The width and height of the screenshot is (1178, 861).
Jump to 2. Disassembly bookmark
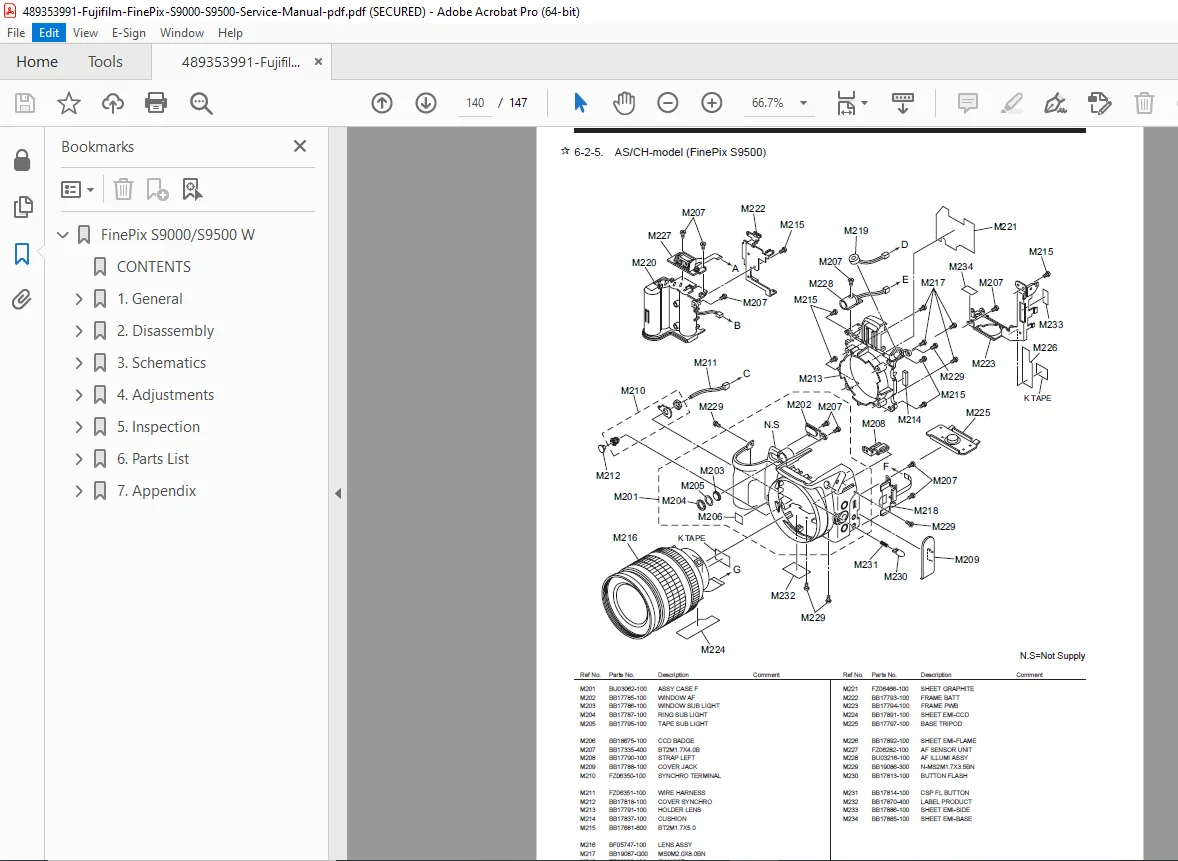[x=165, y=331]
